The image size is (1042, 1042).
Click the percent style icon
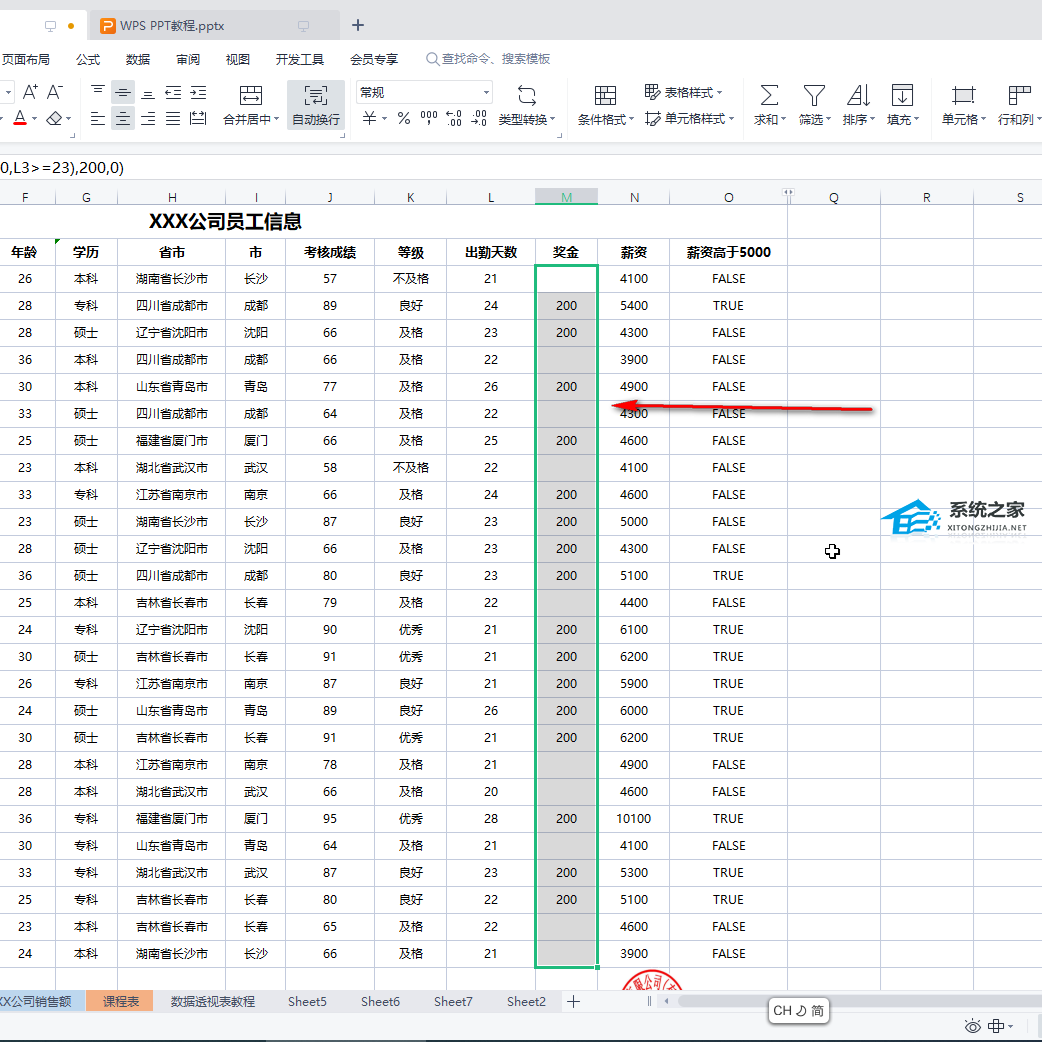(404, 119)
